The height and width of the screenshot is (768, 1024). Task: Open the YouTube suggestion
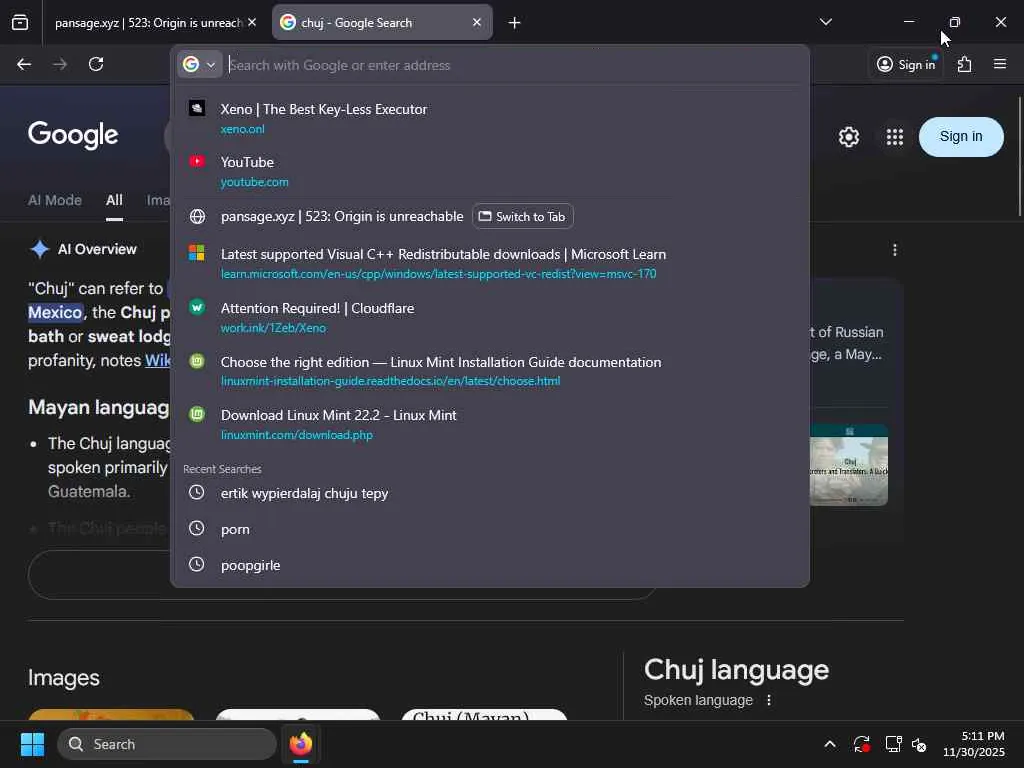click(490, 170)
